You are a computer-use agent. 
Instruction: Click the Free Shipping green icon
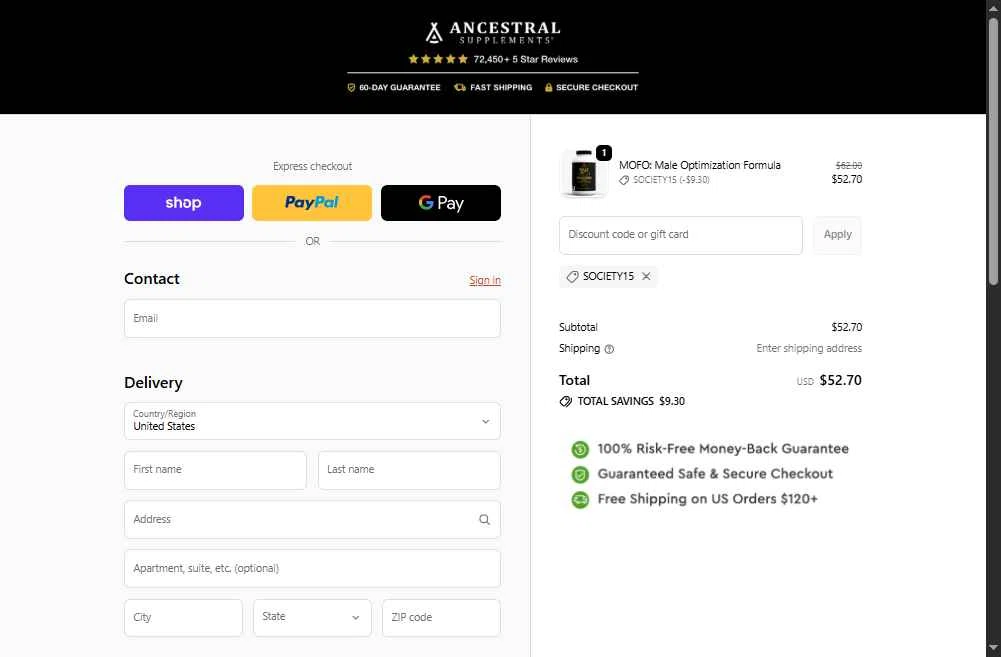tap(580, 499)
